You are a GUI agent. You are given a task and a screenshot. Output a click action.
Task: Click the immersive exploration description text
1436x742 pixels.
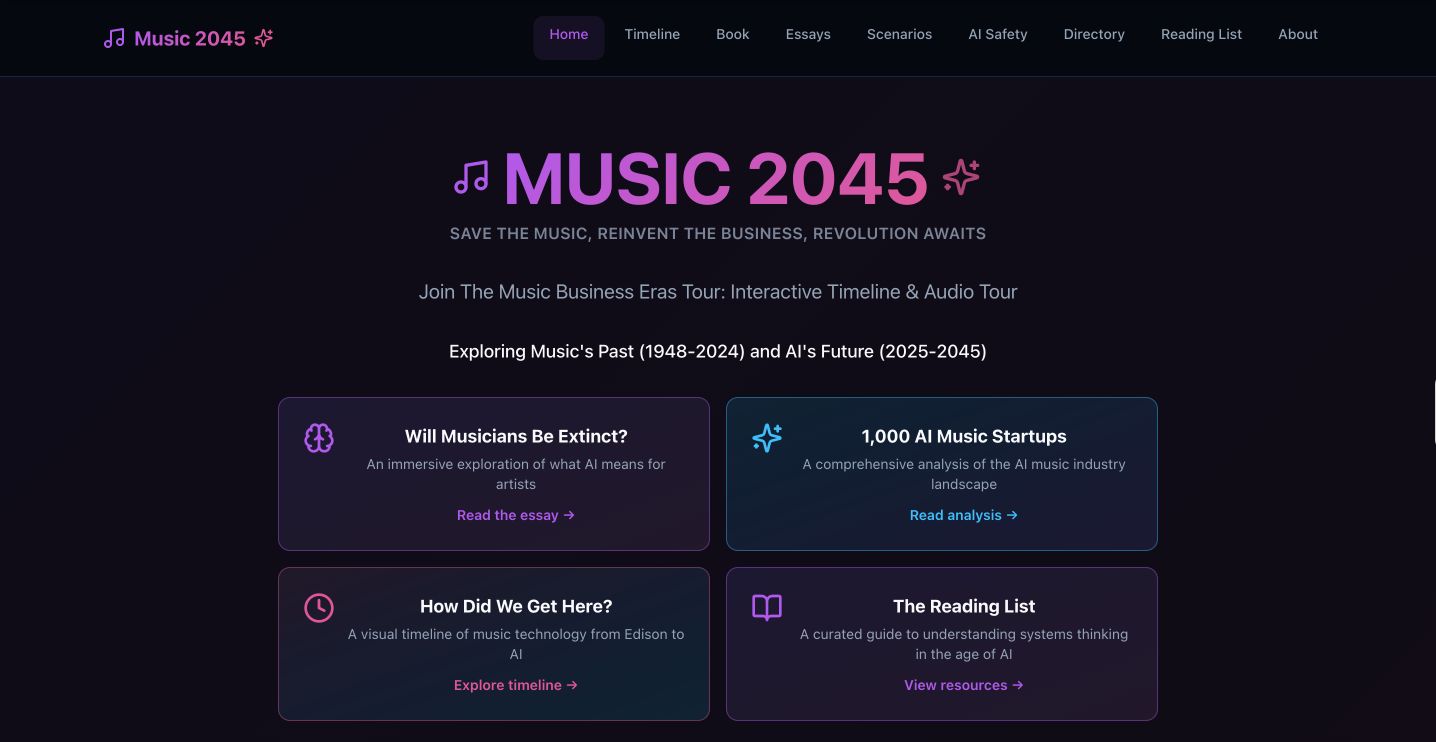click(x=516, y=474)
